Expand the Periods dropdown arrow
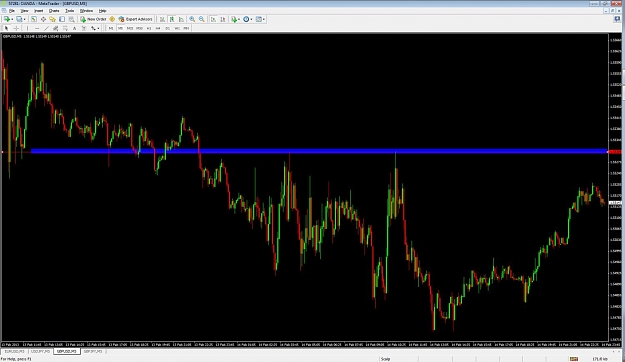 pyautogui.click(x=251, y=19)
